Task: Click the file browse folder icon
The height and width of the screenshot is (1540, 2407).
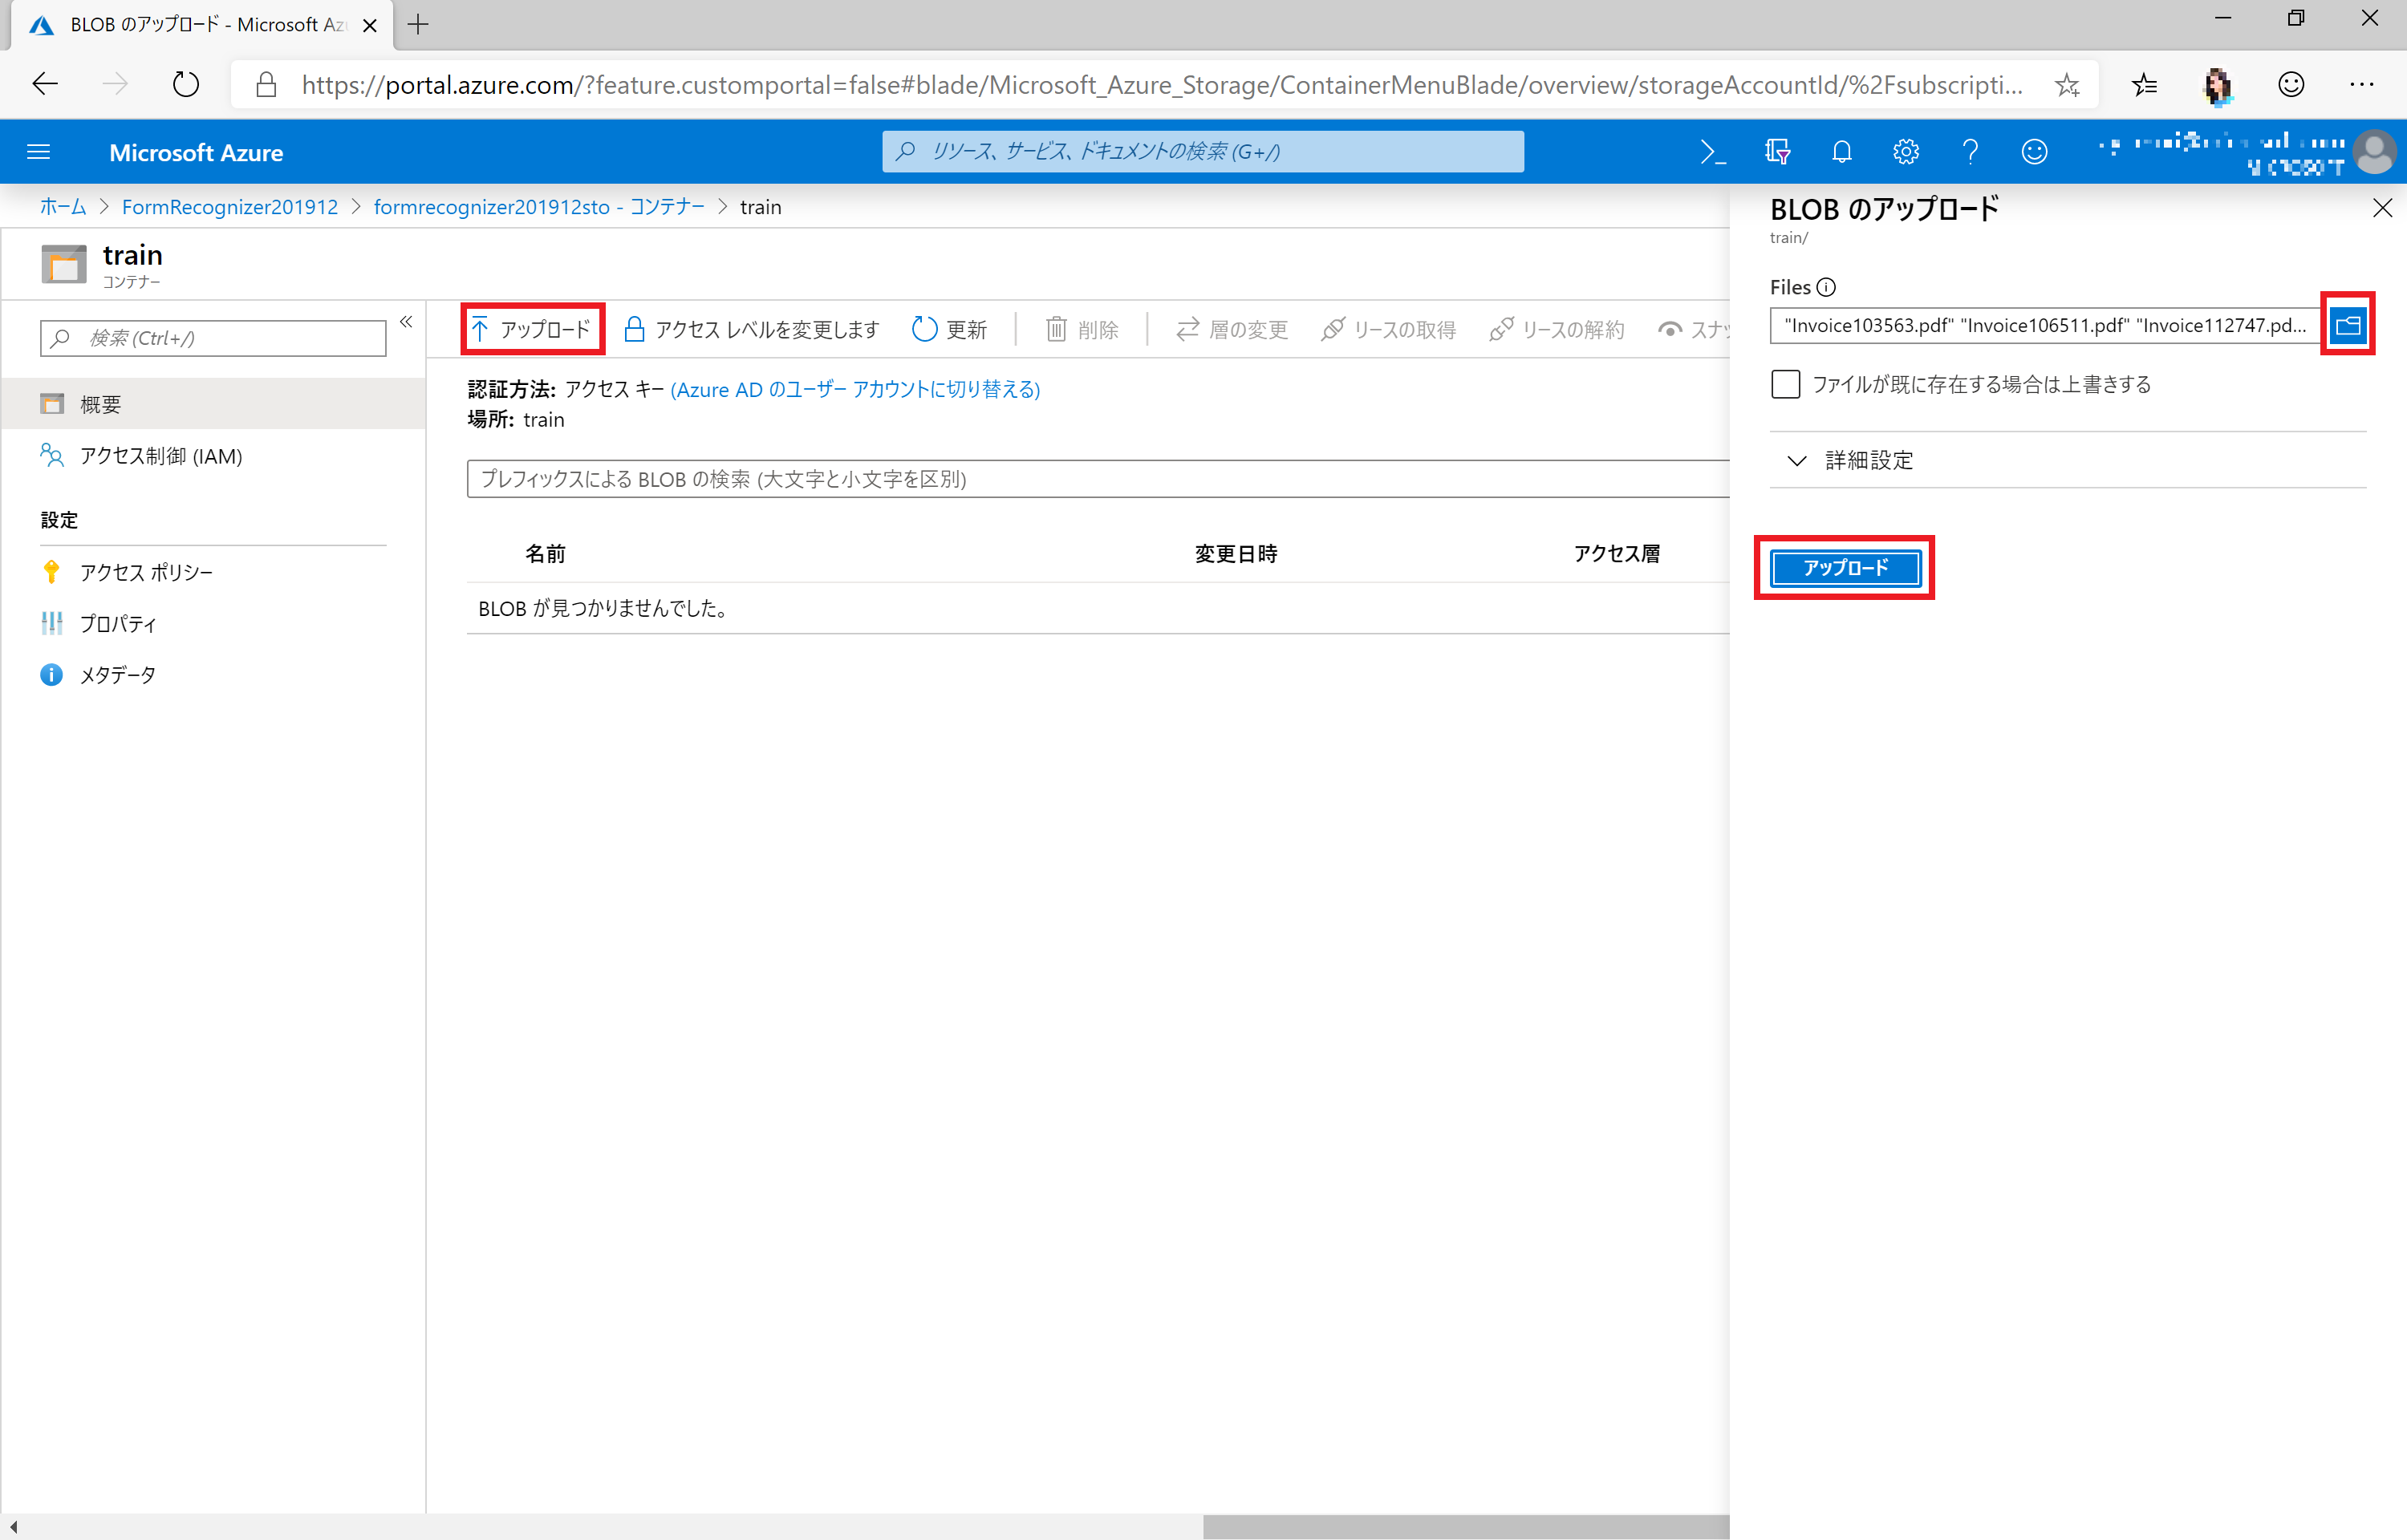Action: click(2347, 325)
